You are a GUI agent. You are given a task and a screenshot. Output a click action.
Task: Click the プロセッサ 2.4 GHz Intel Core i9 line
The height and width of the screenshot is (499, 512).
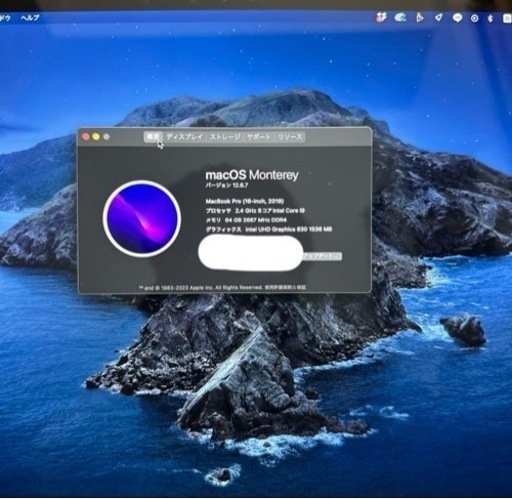click(255, 211)
